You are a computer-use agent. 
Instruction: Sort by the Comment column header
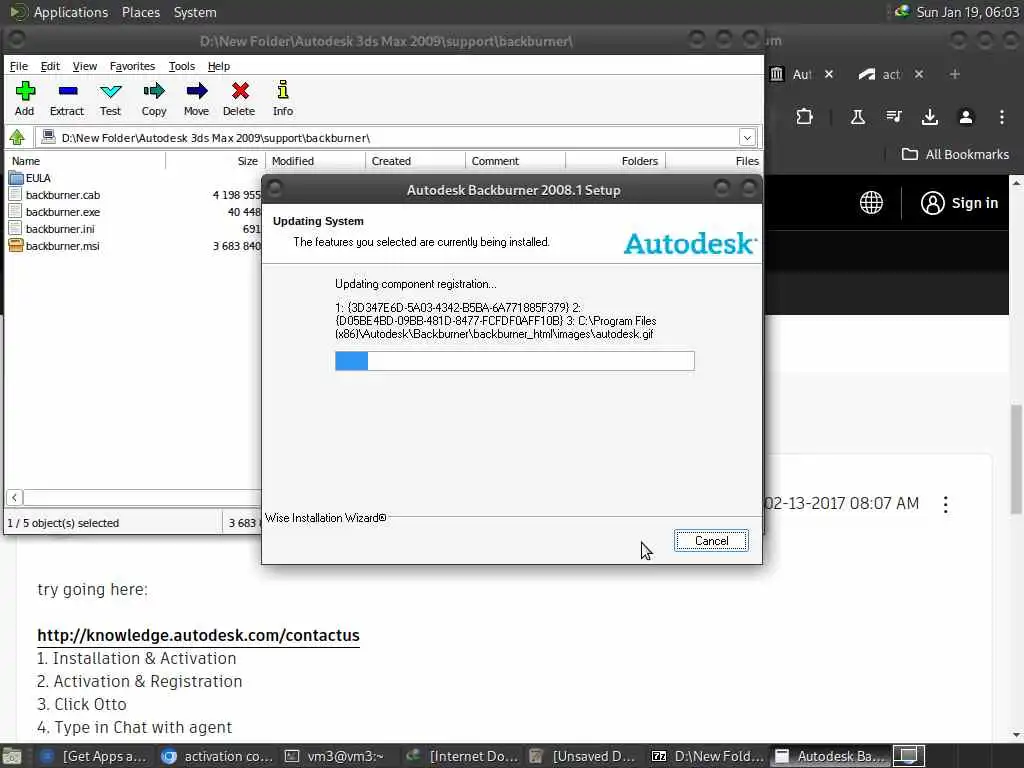[515, 161]
